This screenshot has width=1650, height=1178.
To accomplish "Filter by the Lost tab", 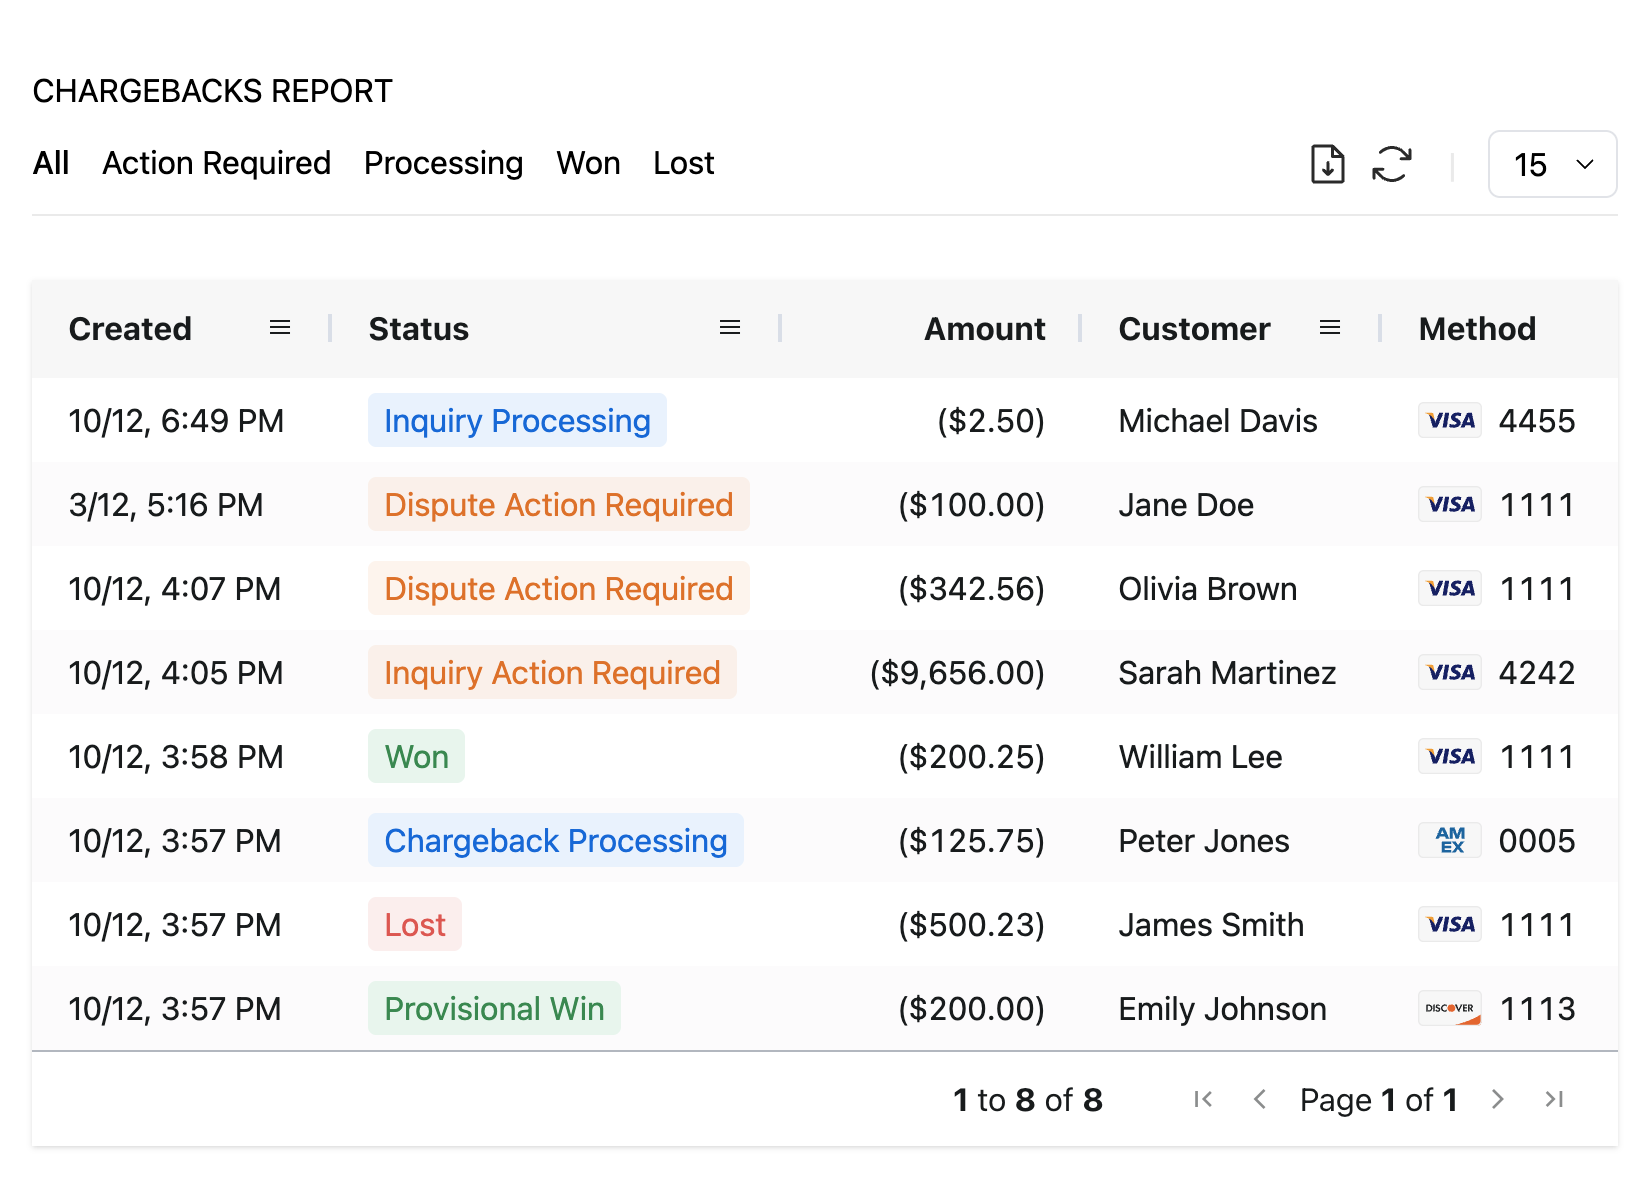I will (683, 163).
